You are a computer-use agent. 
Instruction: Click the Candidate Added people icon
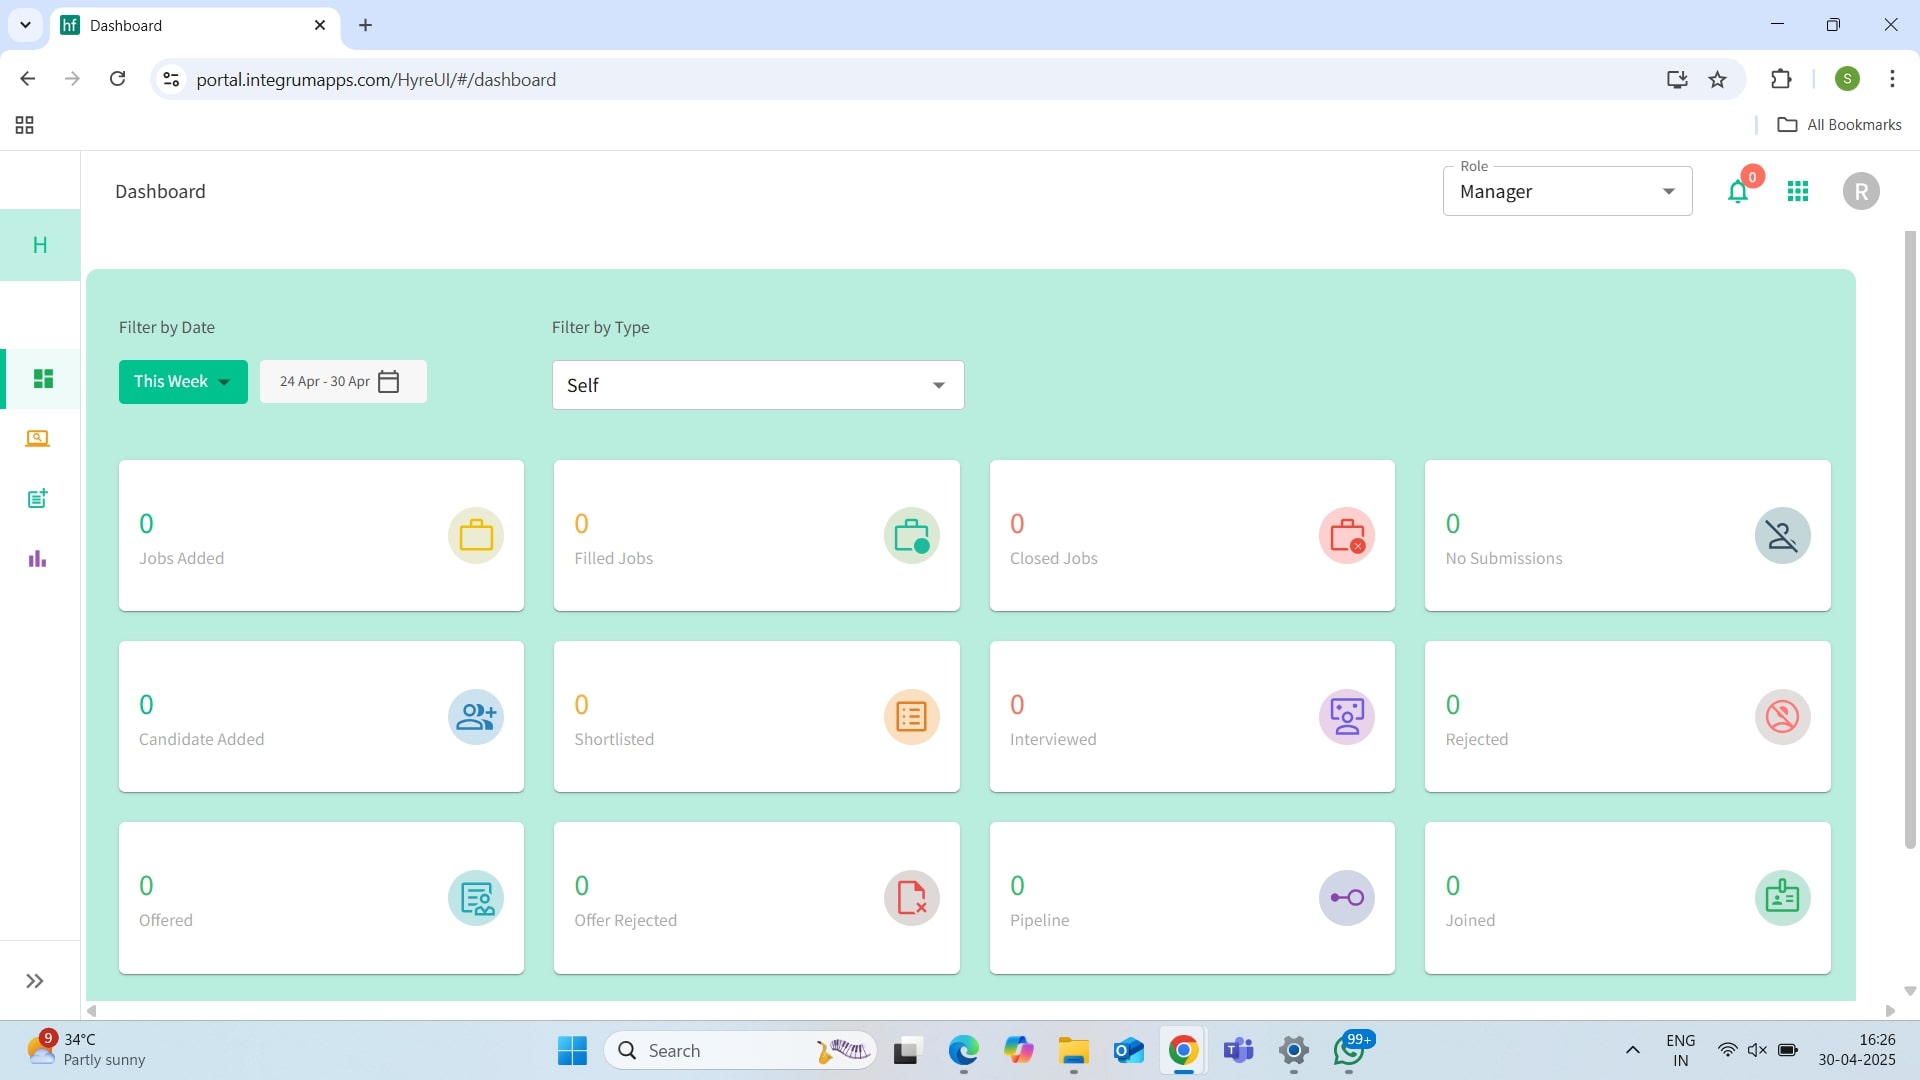[x=476, y=717]
